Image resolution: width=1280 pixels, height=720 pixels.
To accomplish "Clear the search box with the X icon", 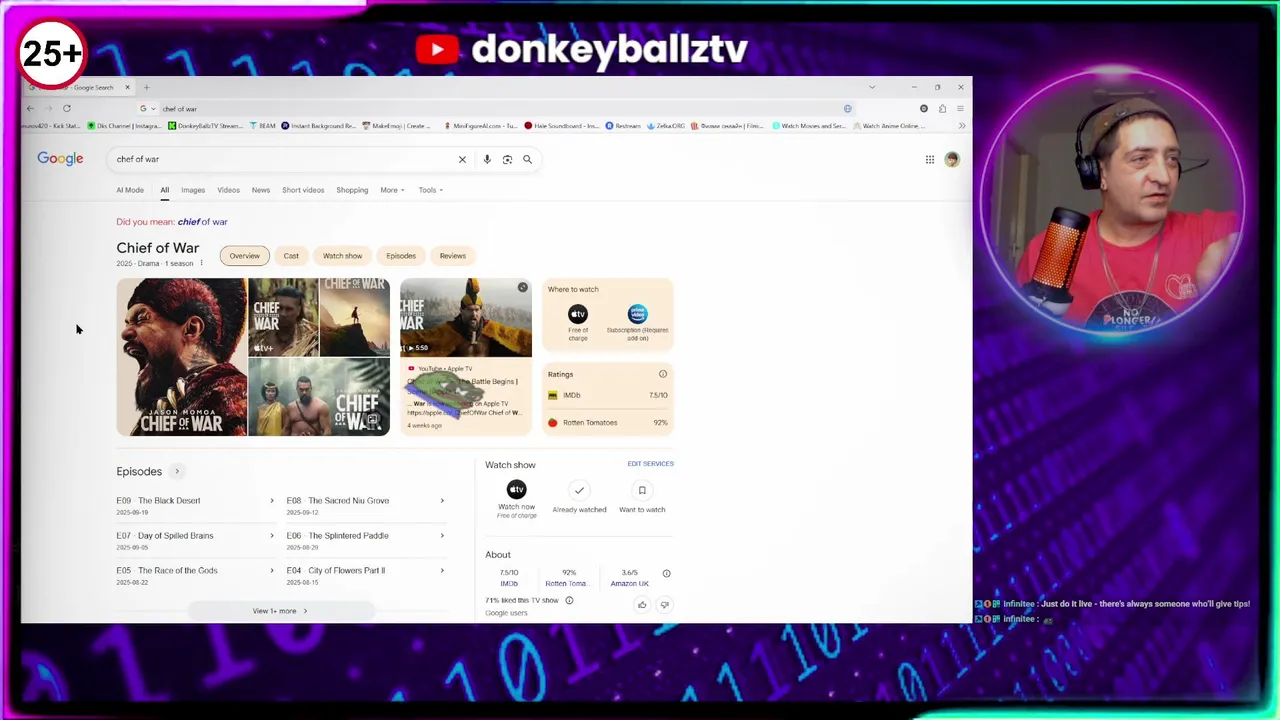I will [x=462, y=159].
